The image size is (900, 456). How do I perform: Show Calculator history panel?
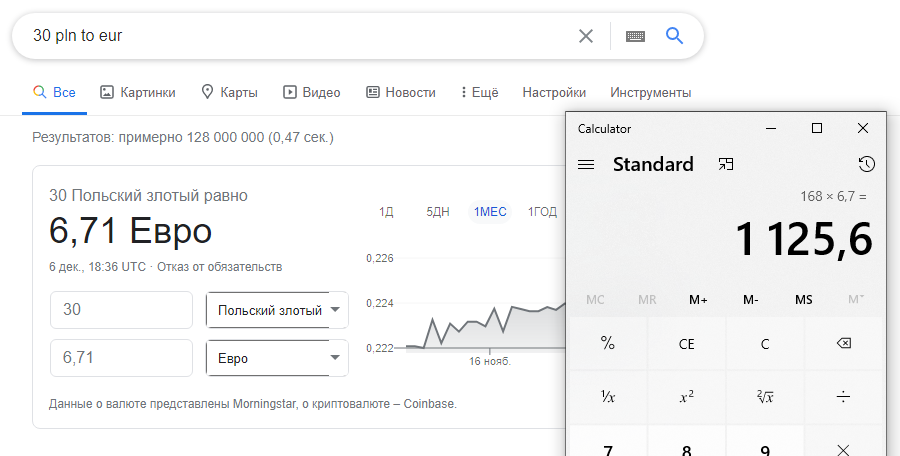(866, 164)
